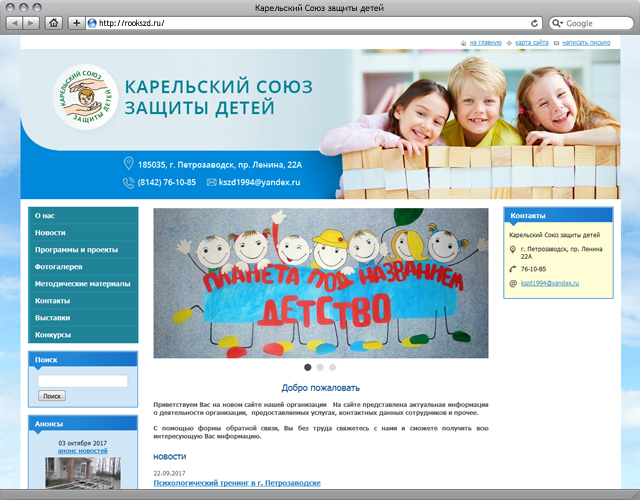Click phone number '76-10-85' in Контакты box
This screenshot has height=500, width=640.
pos(533,269)
